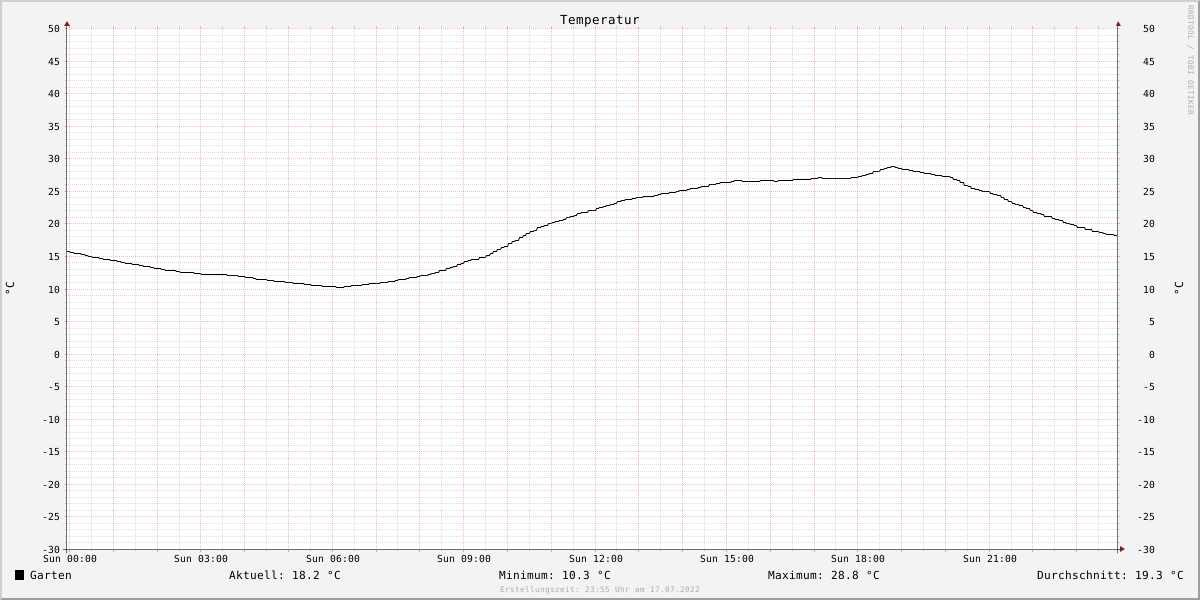
Task: Click the Sun 15:00 time axis label
Action: [x=727, y=559]
